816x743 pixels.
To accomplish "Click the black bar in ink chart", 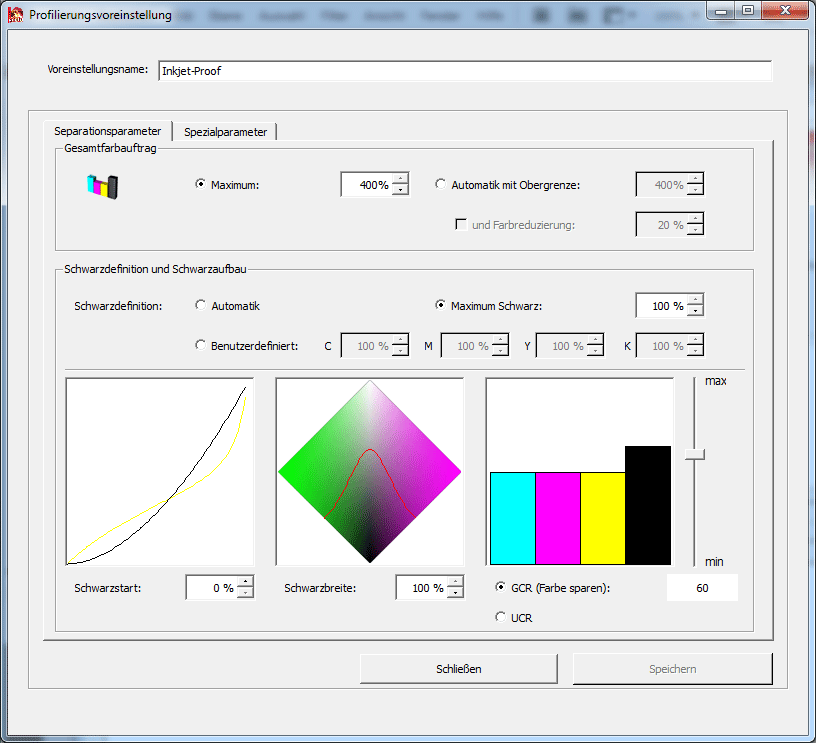I will click(648, 505).
